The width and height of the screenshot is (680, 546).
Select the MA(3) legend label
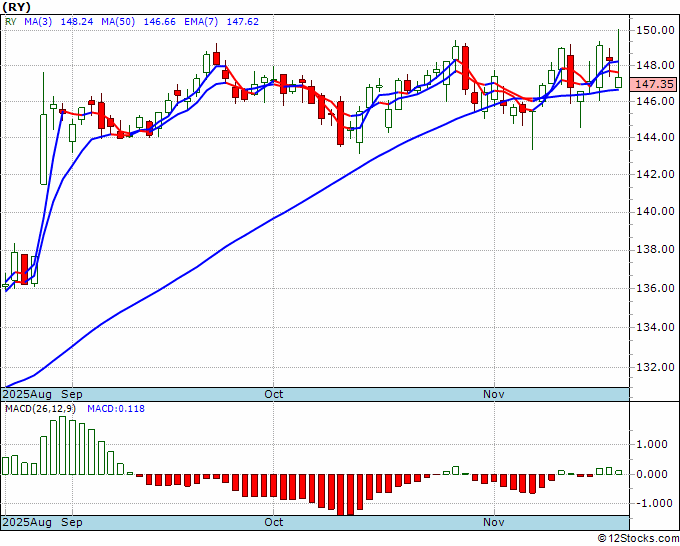click(38, 22)
